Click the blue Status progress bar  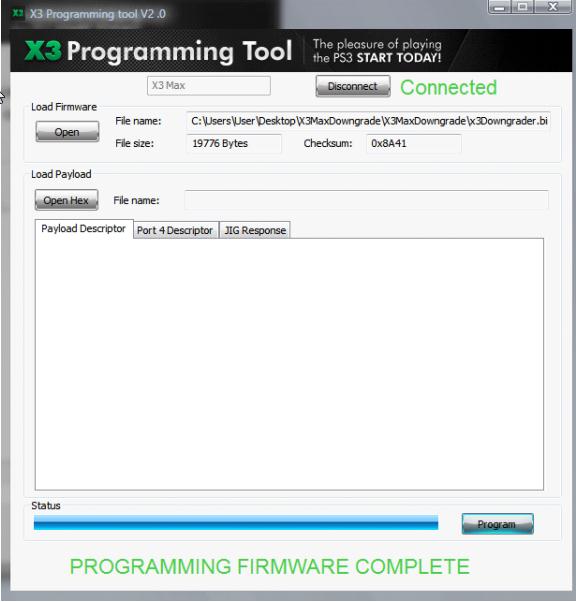[x=236, y=523]
